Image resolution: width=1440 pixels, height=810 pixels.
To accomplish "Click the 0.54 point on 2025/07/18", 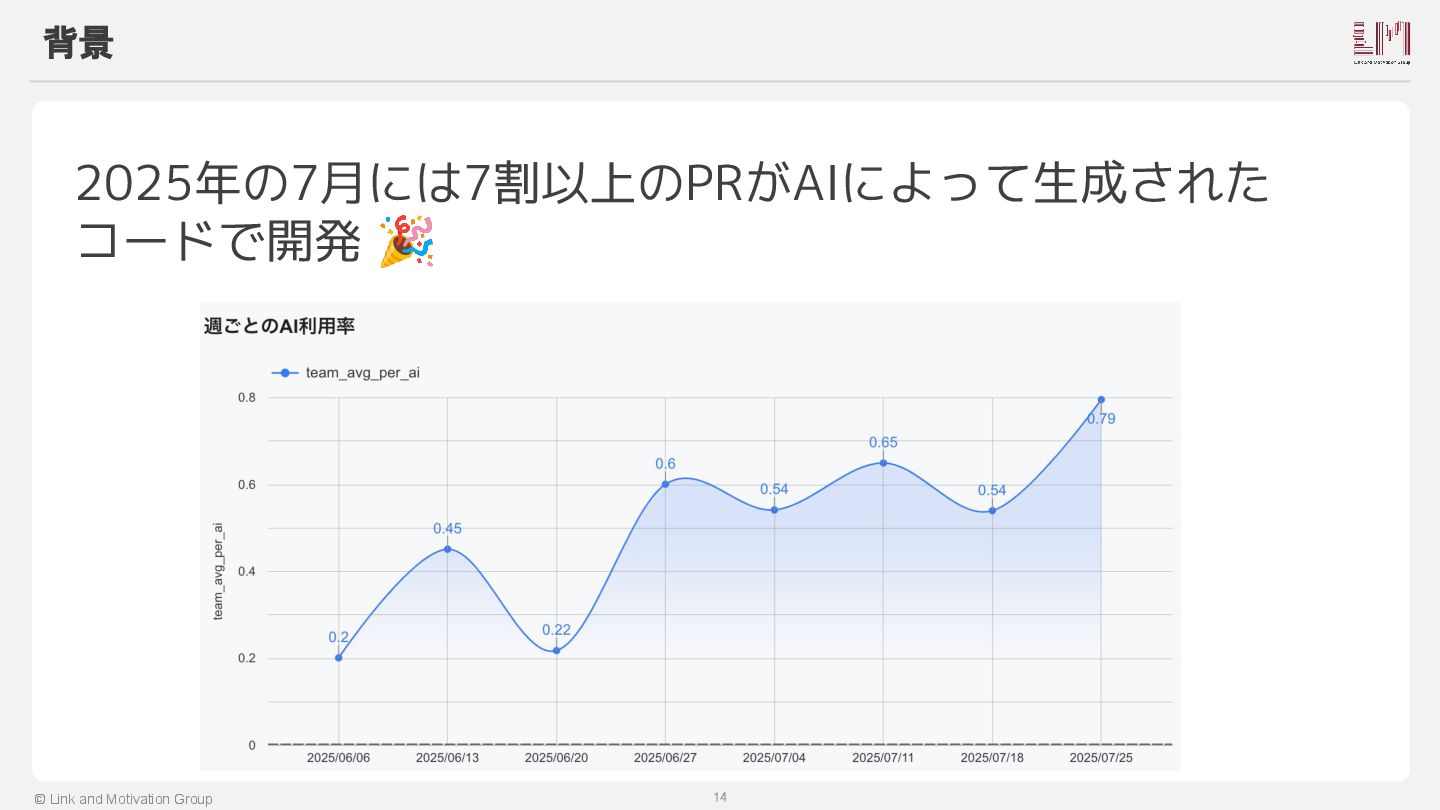I will click(x=992, y=511).
